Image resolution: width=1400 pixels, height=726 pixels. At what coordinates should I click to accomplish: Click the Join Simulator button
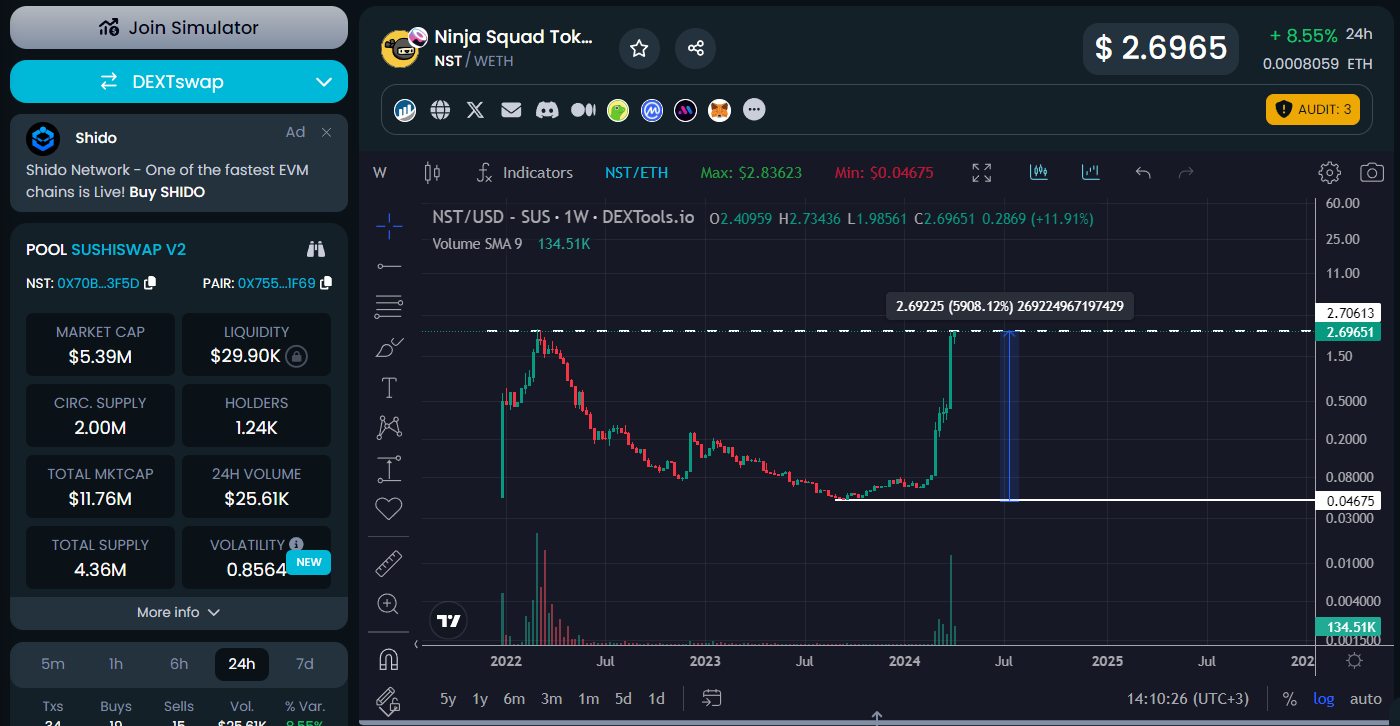click(x=179, y=28)
